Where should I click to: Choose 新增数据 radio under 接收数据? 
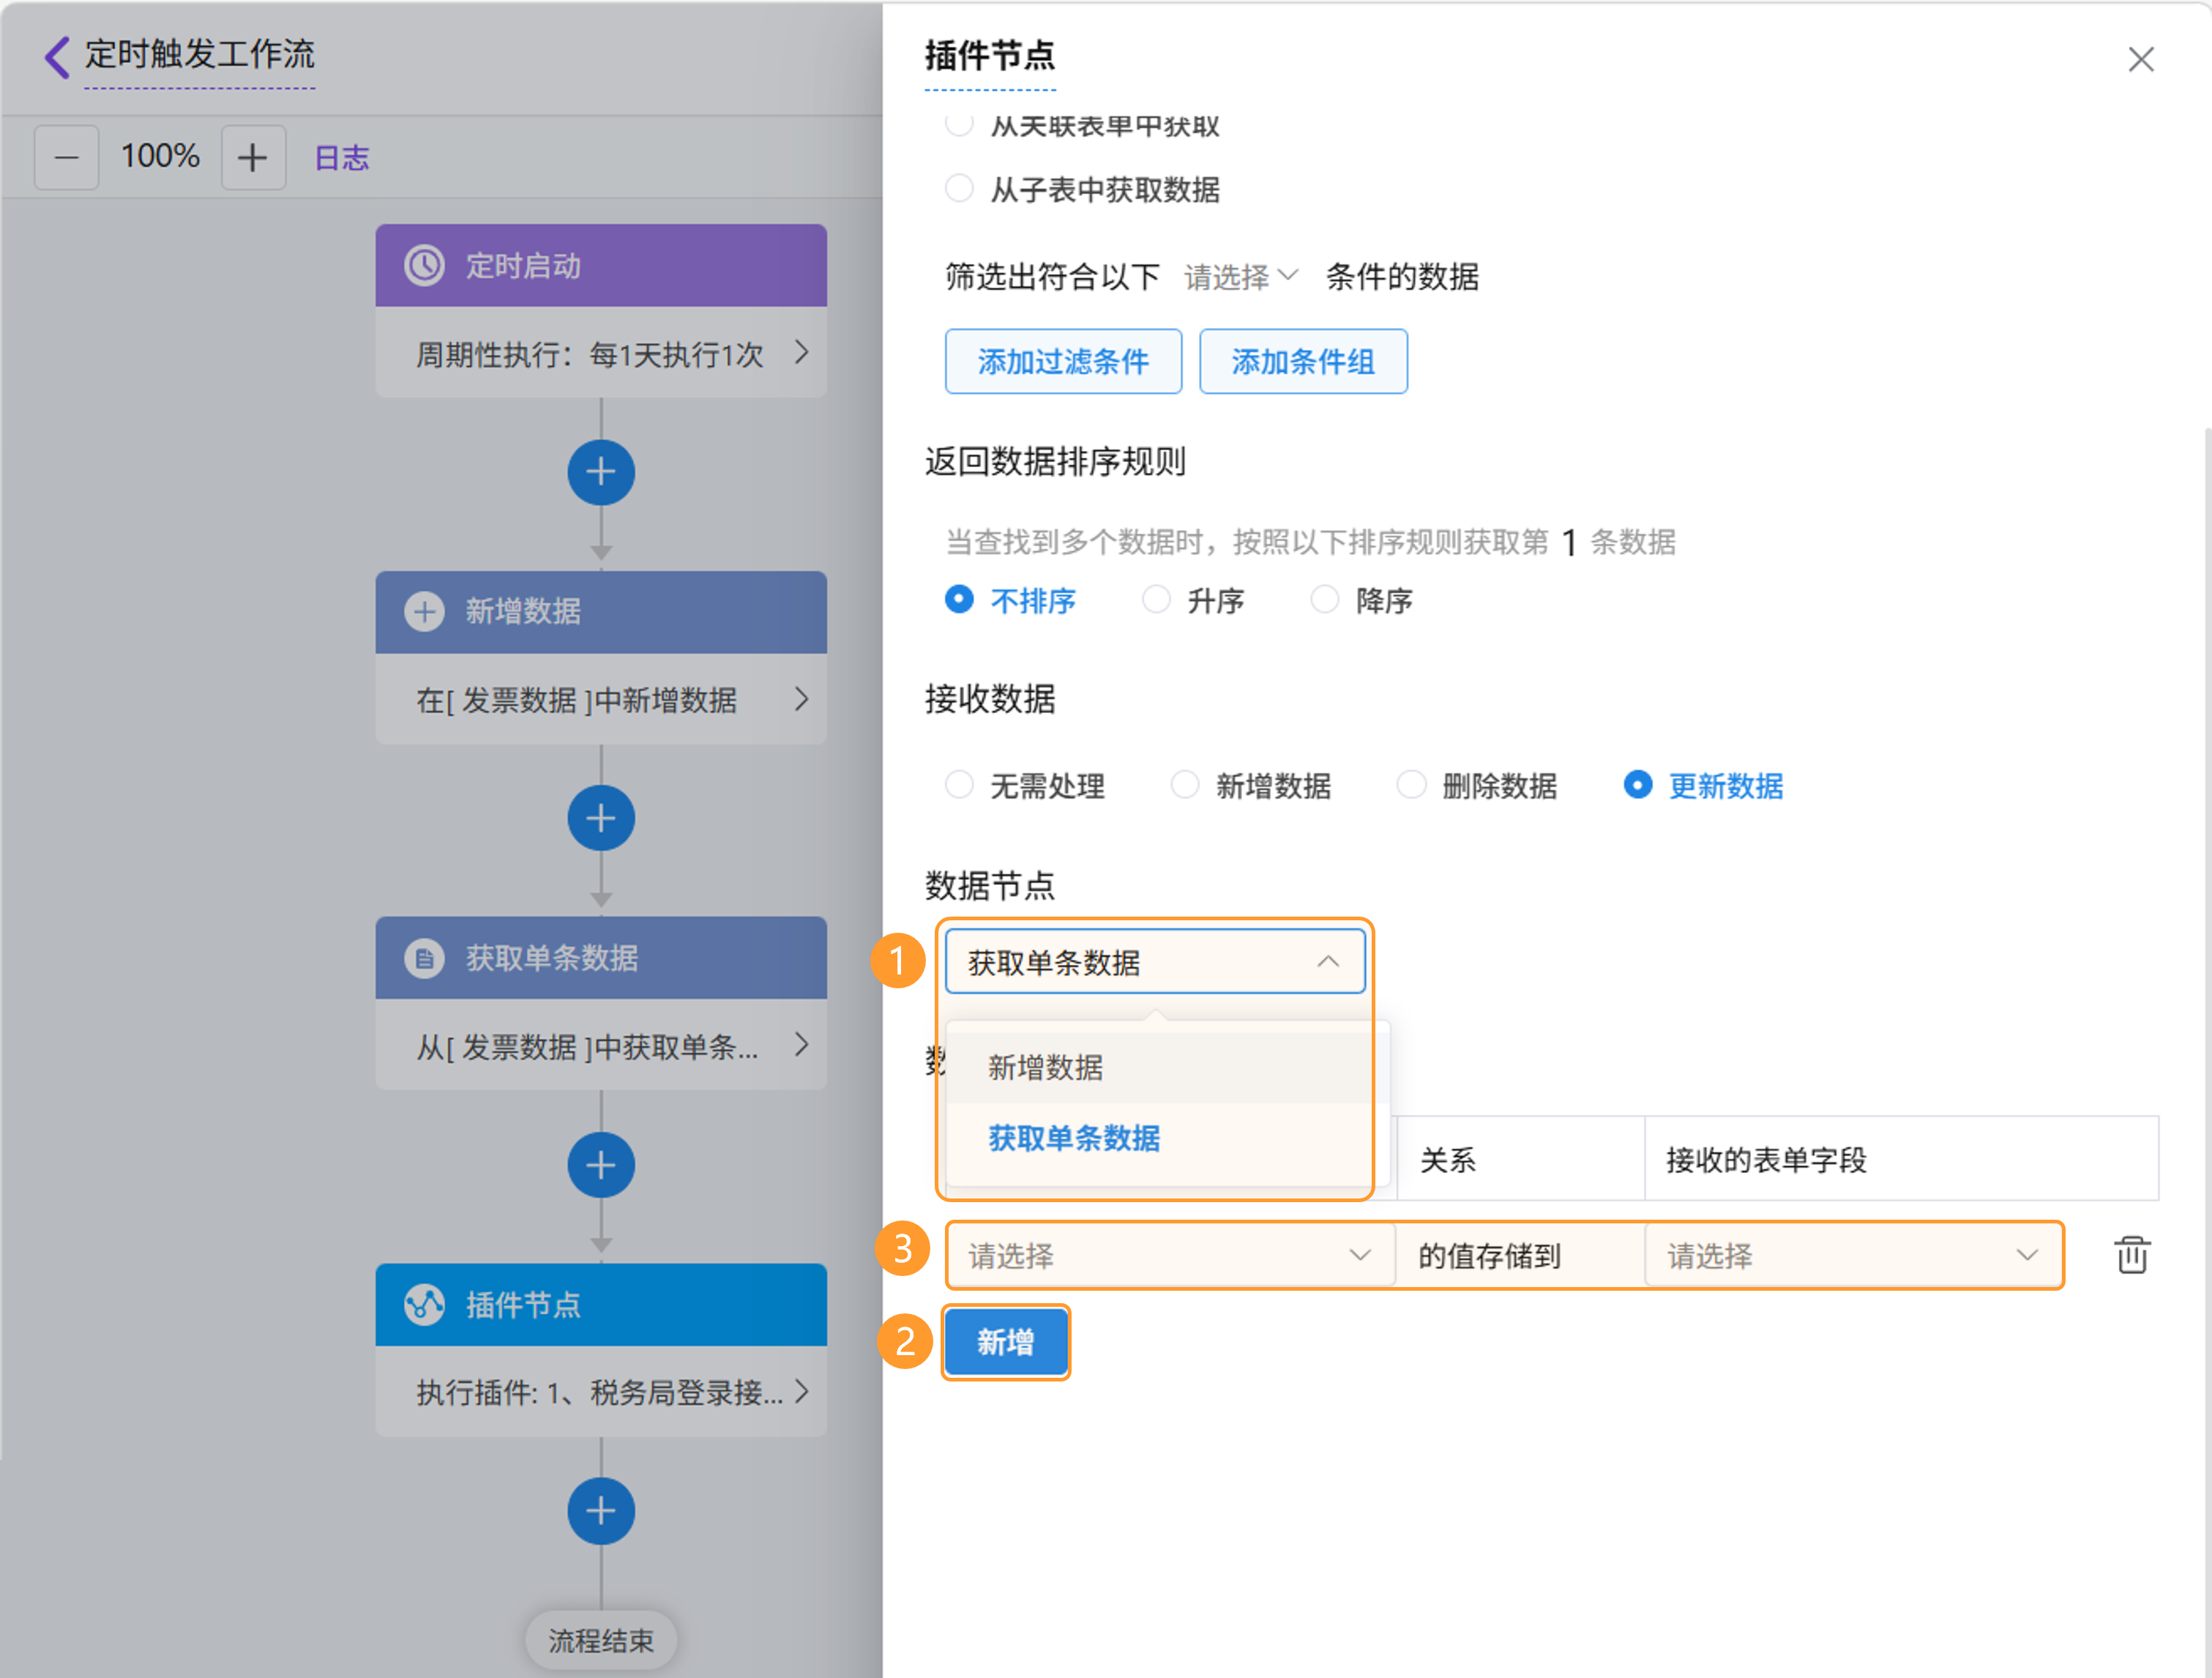coord(1185,785)
